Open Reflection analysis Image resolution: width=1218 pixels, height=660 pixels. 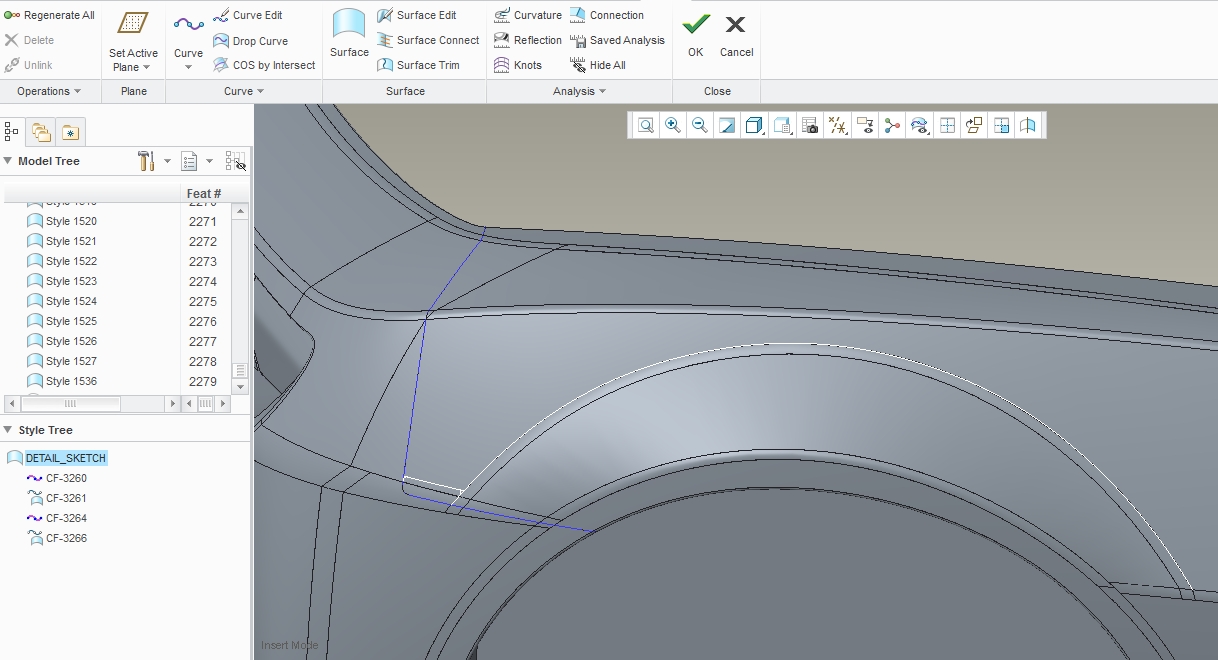pos(528,40)
